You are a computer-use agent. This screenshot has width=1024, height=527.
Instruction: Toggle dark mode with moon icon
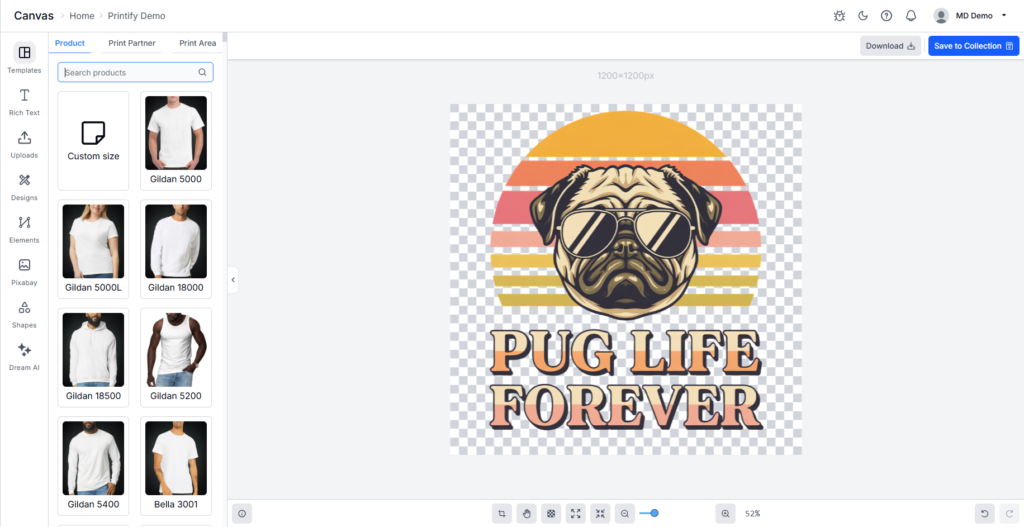click(863, 16)
